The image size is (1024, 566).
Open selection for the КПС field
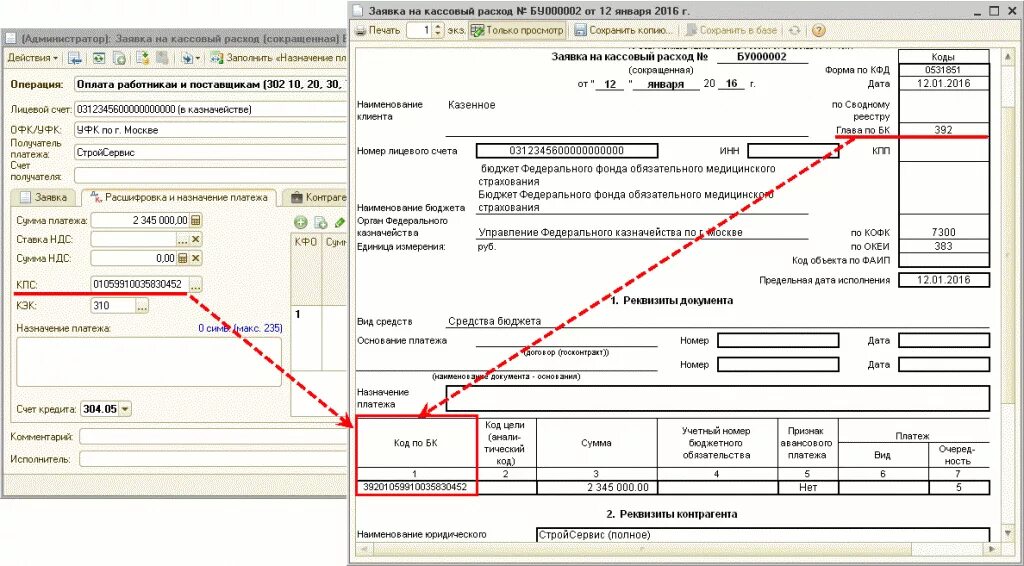tap(196, 285)
